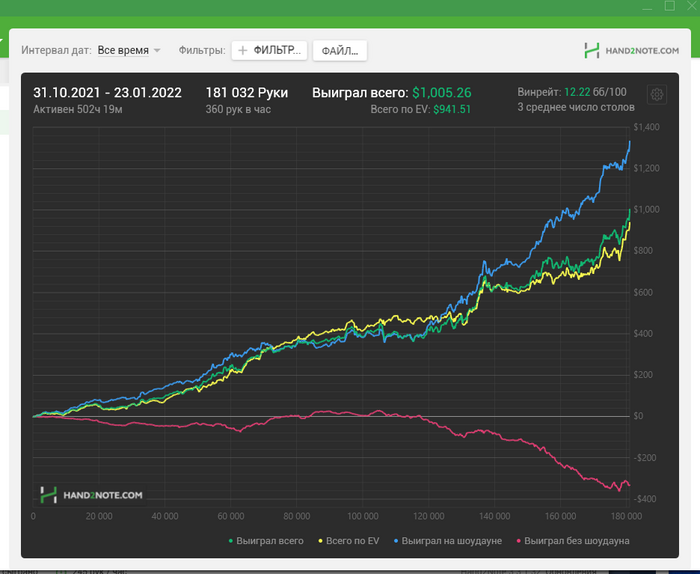This screenshot has width=700, height=574.
Task: Open chart settings gear icon
Action: click(x=656, y=95)
